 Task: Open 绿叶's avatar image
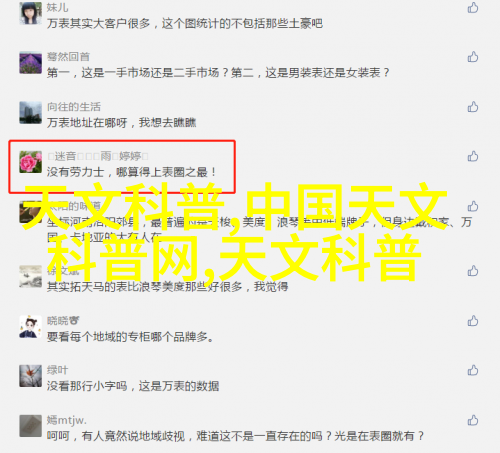31,376
